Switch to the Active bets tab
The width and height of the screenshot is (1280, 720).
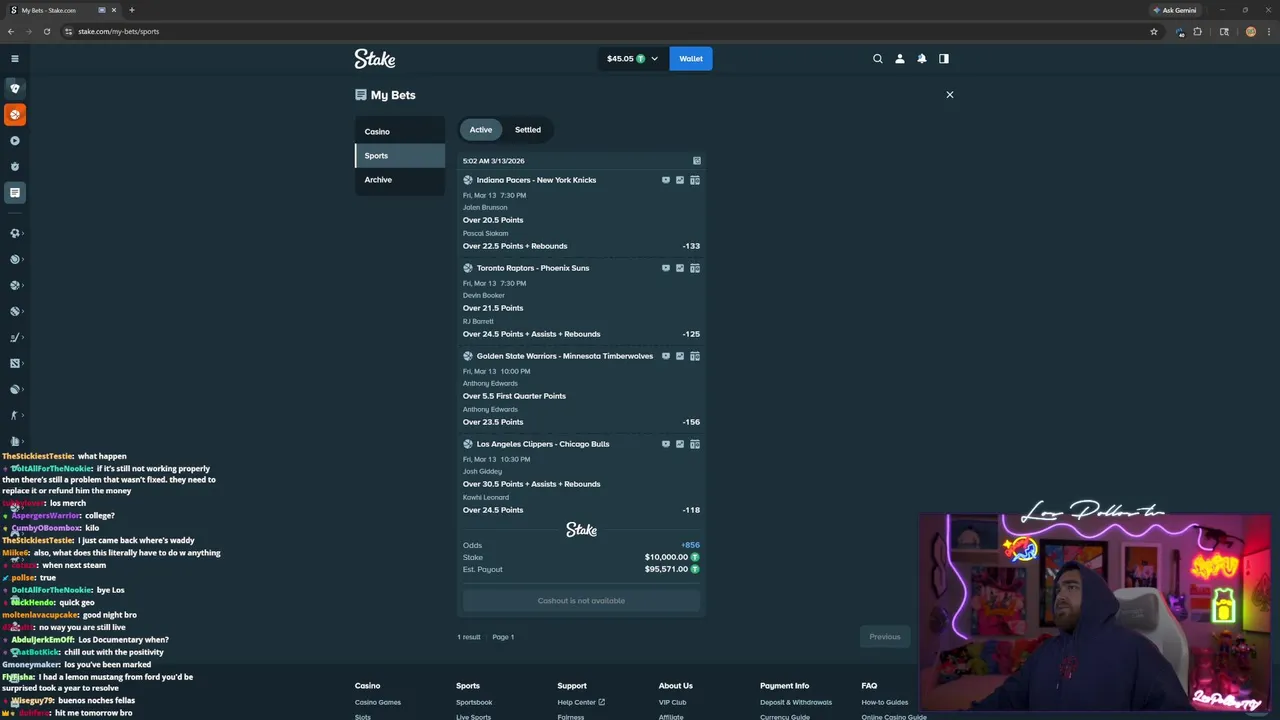pos(481,130)
